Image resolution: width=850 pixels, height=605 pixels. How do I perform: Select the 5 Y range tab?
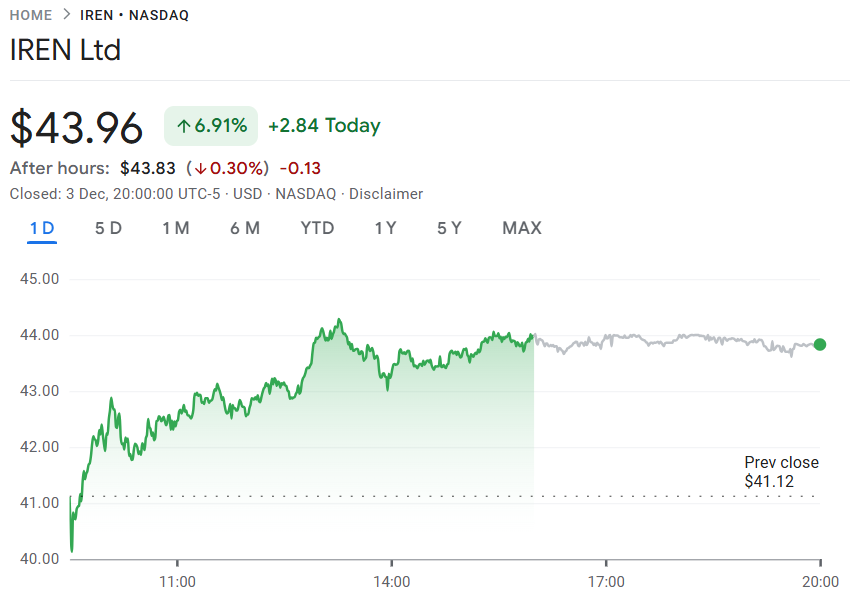[449, 228]
